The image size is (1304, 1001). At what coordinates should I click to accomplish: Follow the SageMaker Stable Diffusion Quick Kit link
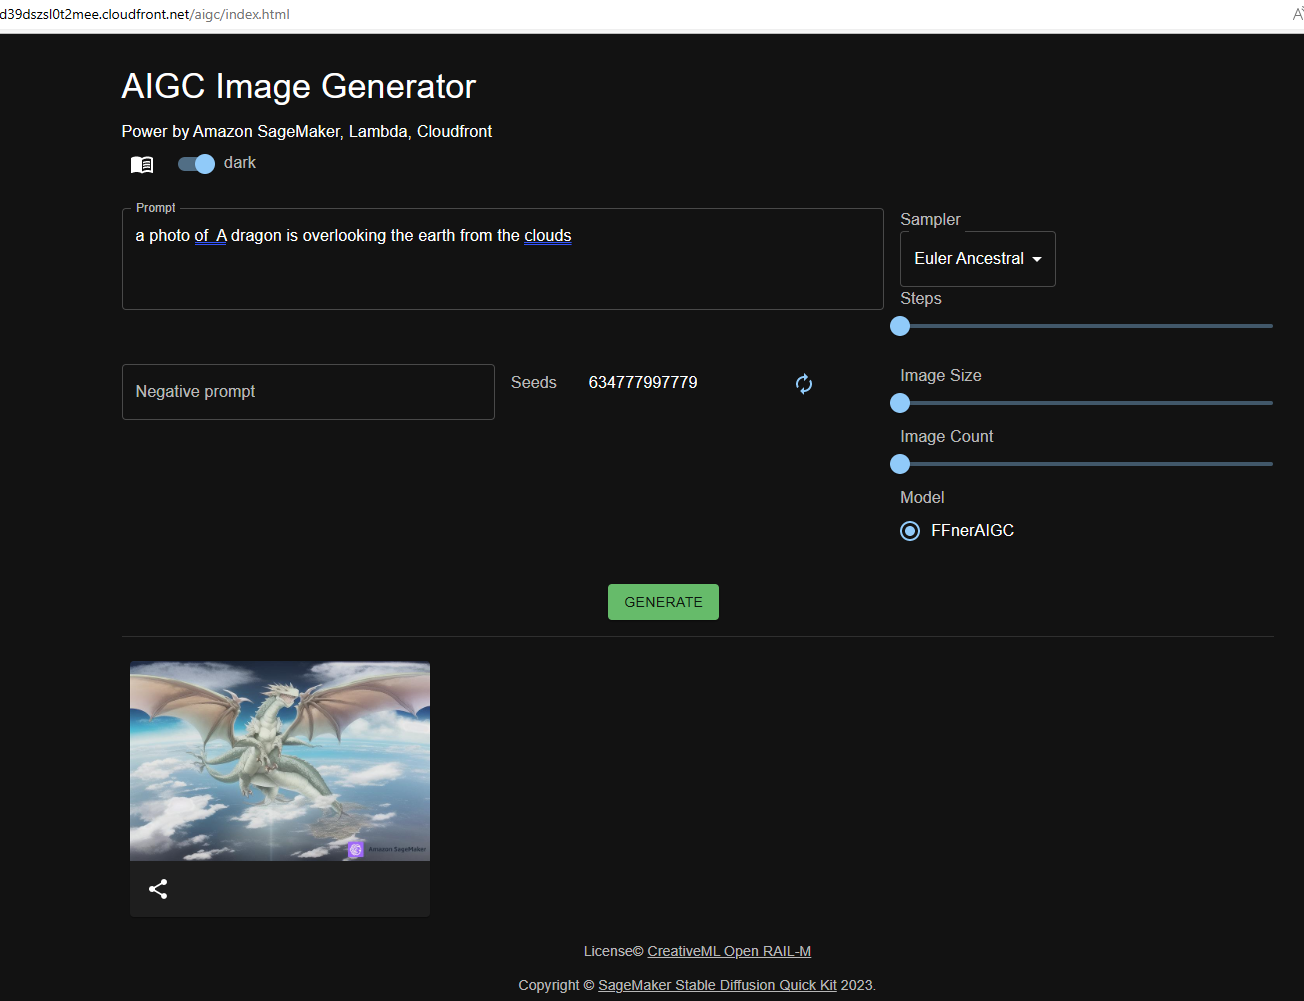[x=717, y=985]
